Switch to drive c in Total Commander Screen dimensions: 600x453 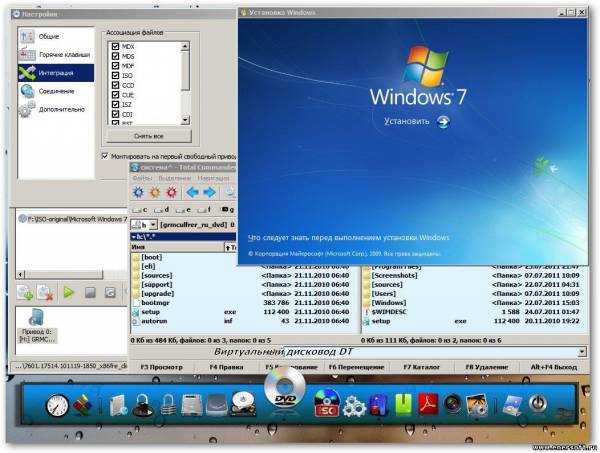tap(140, 210)
